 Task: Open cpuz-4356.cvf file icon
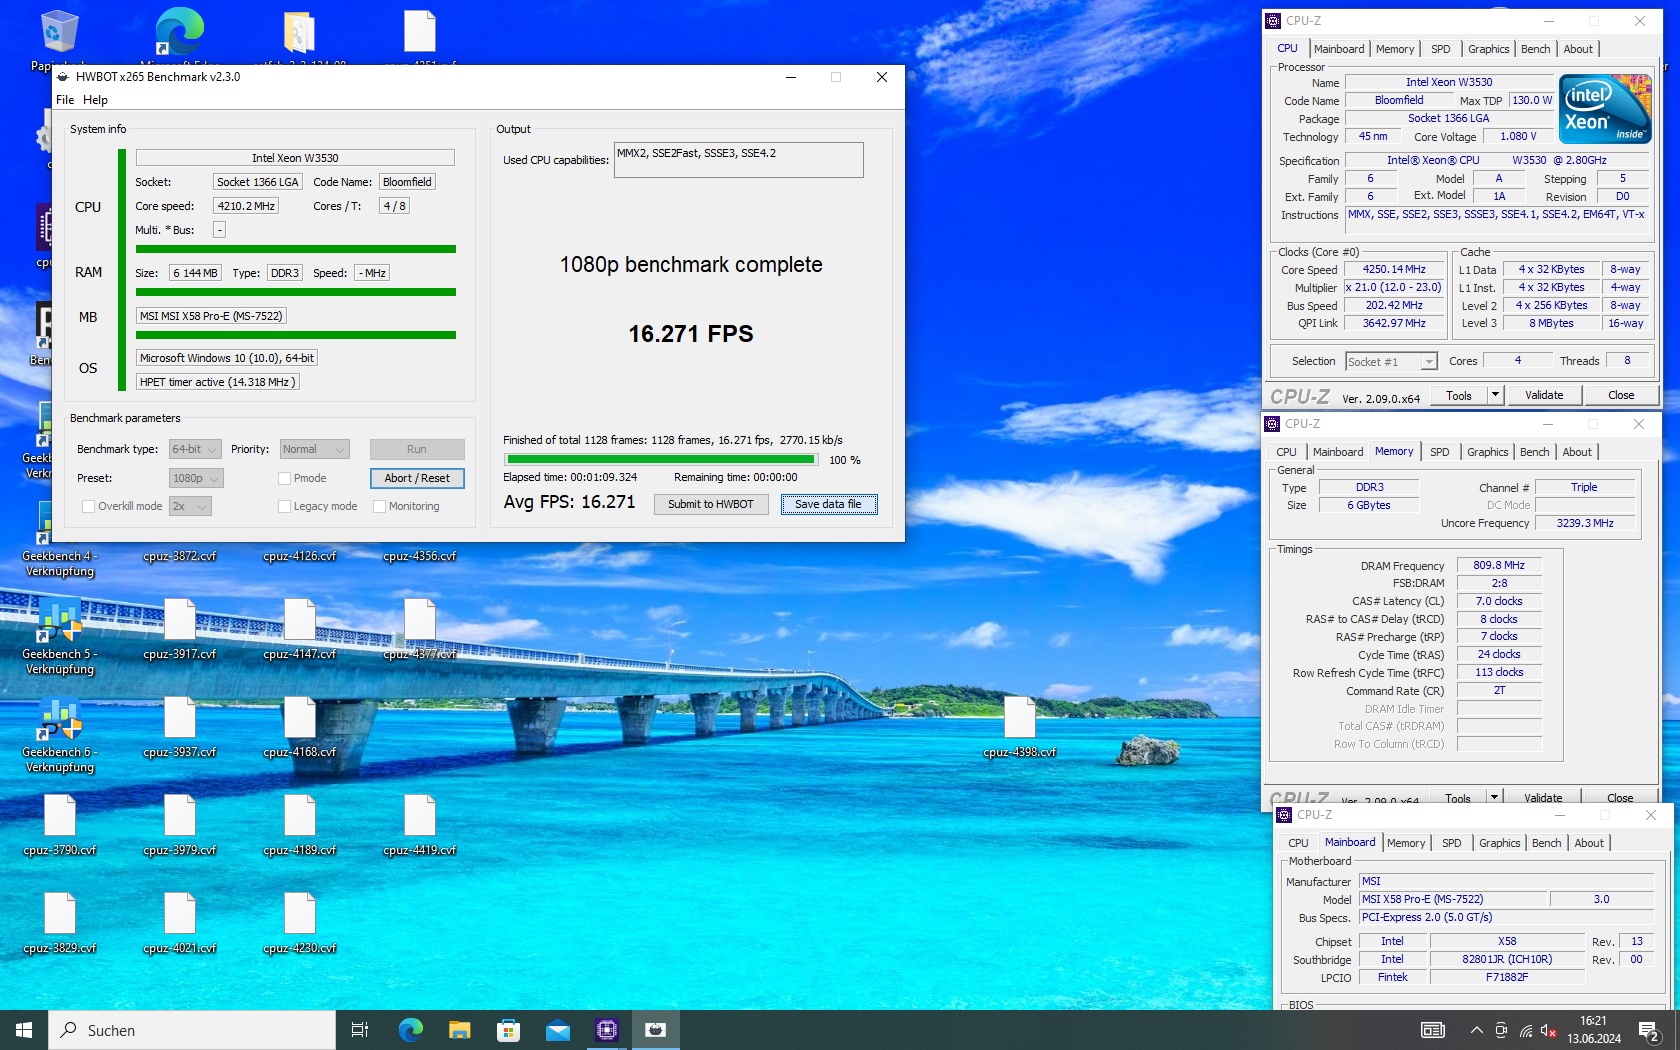click(x=420, y=556)
